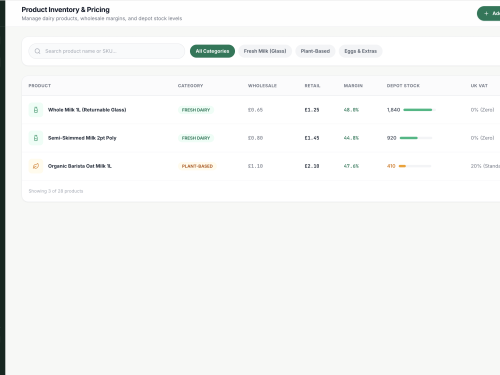Focus the product name or SKU search field
The image size is (500, 375).
[107, 51]
